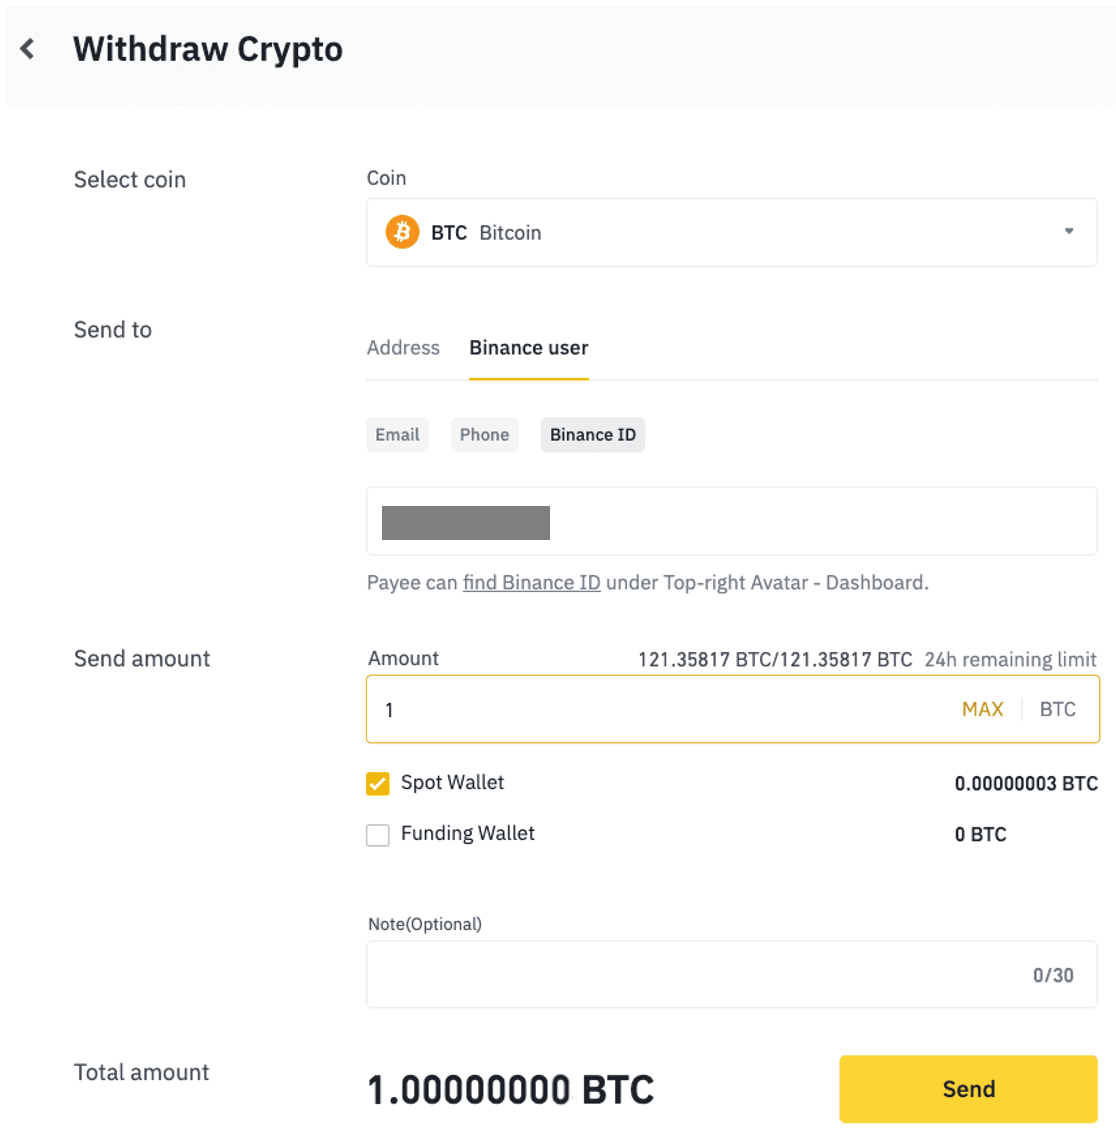Click the Spot Wallet label

point(452,783)
